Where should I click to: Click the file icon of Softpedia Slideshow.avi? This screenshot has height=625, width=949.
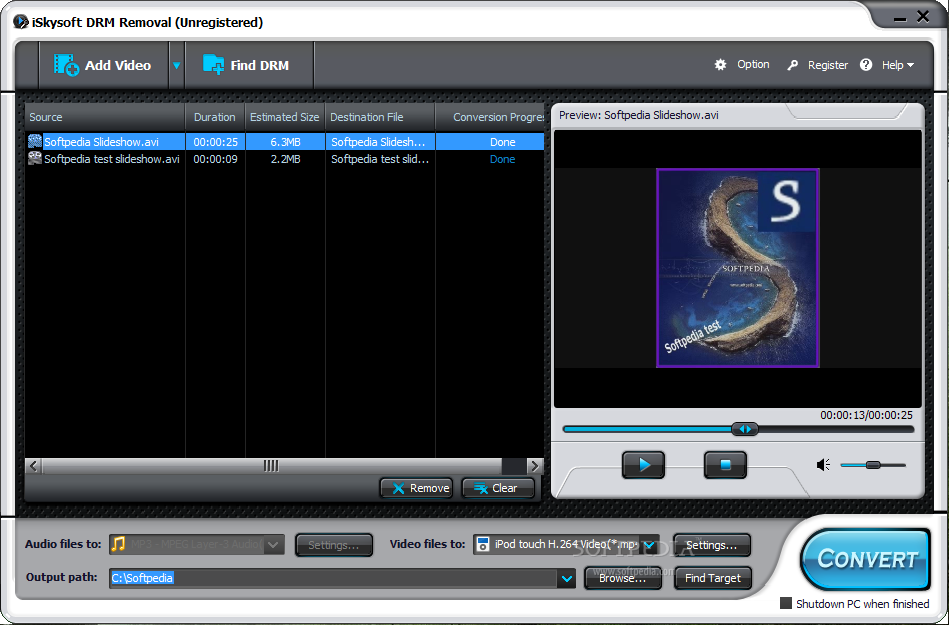pyautogui.click(x=35, y=142)
